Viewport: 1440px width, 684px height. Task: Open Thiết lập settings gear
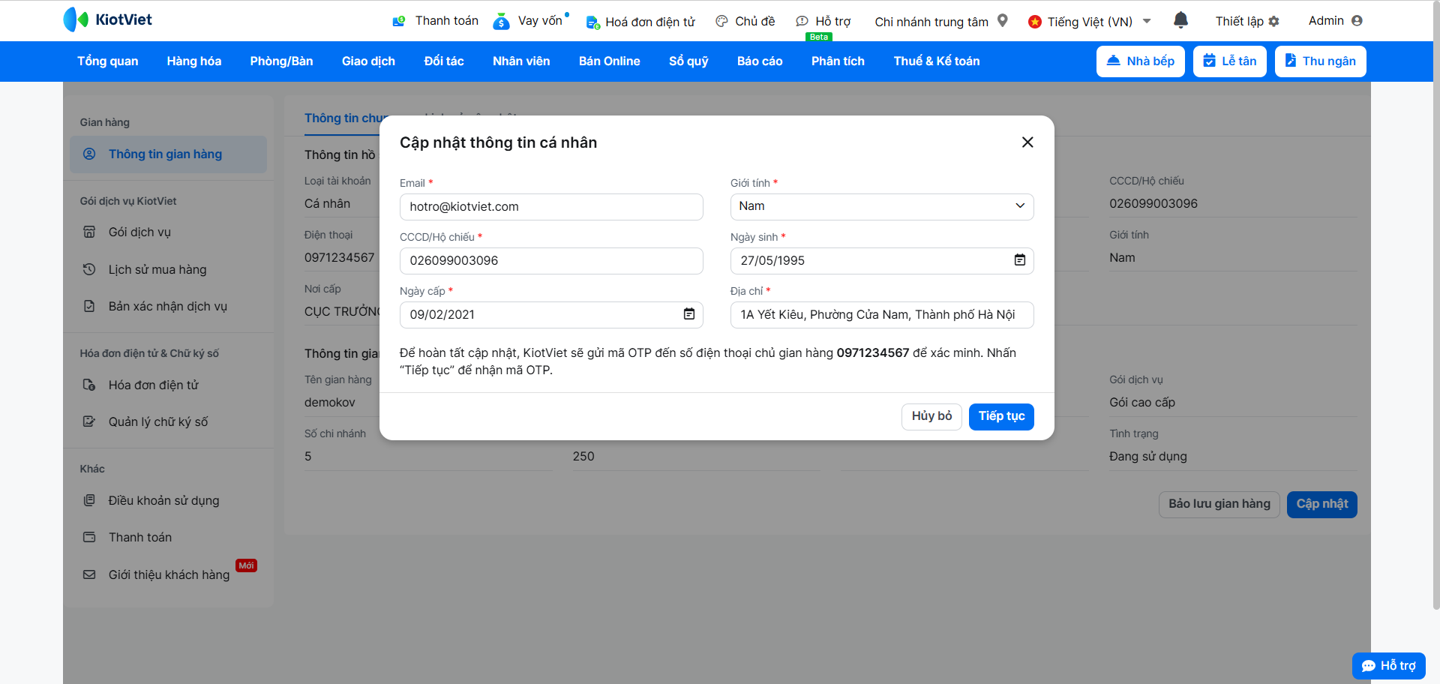tap(1273, 21)
